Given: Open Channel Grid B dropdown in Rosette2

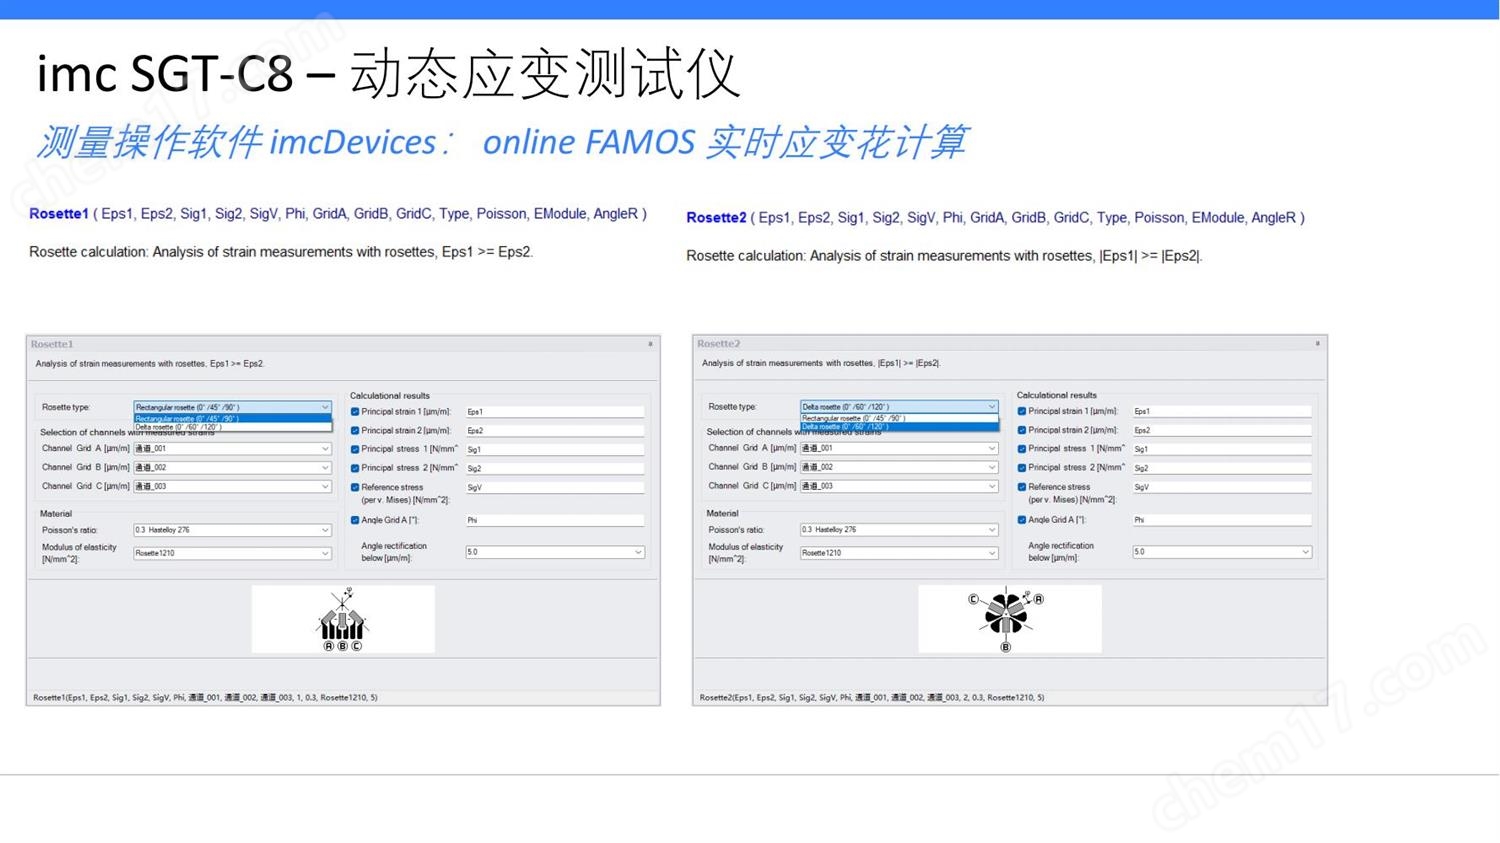Looking at the screenshot, I should tap(899, 467).
